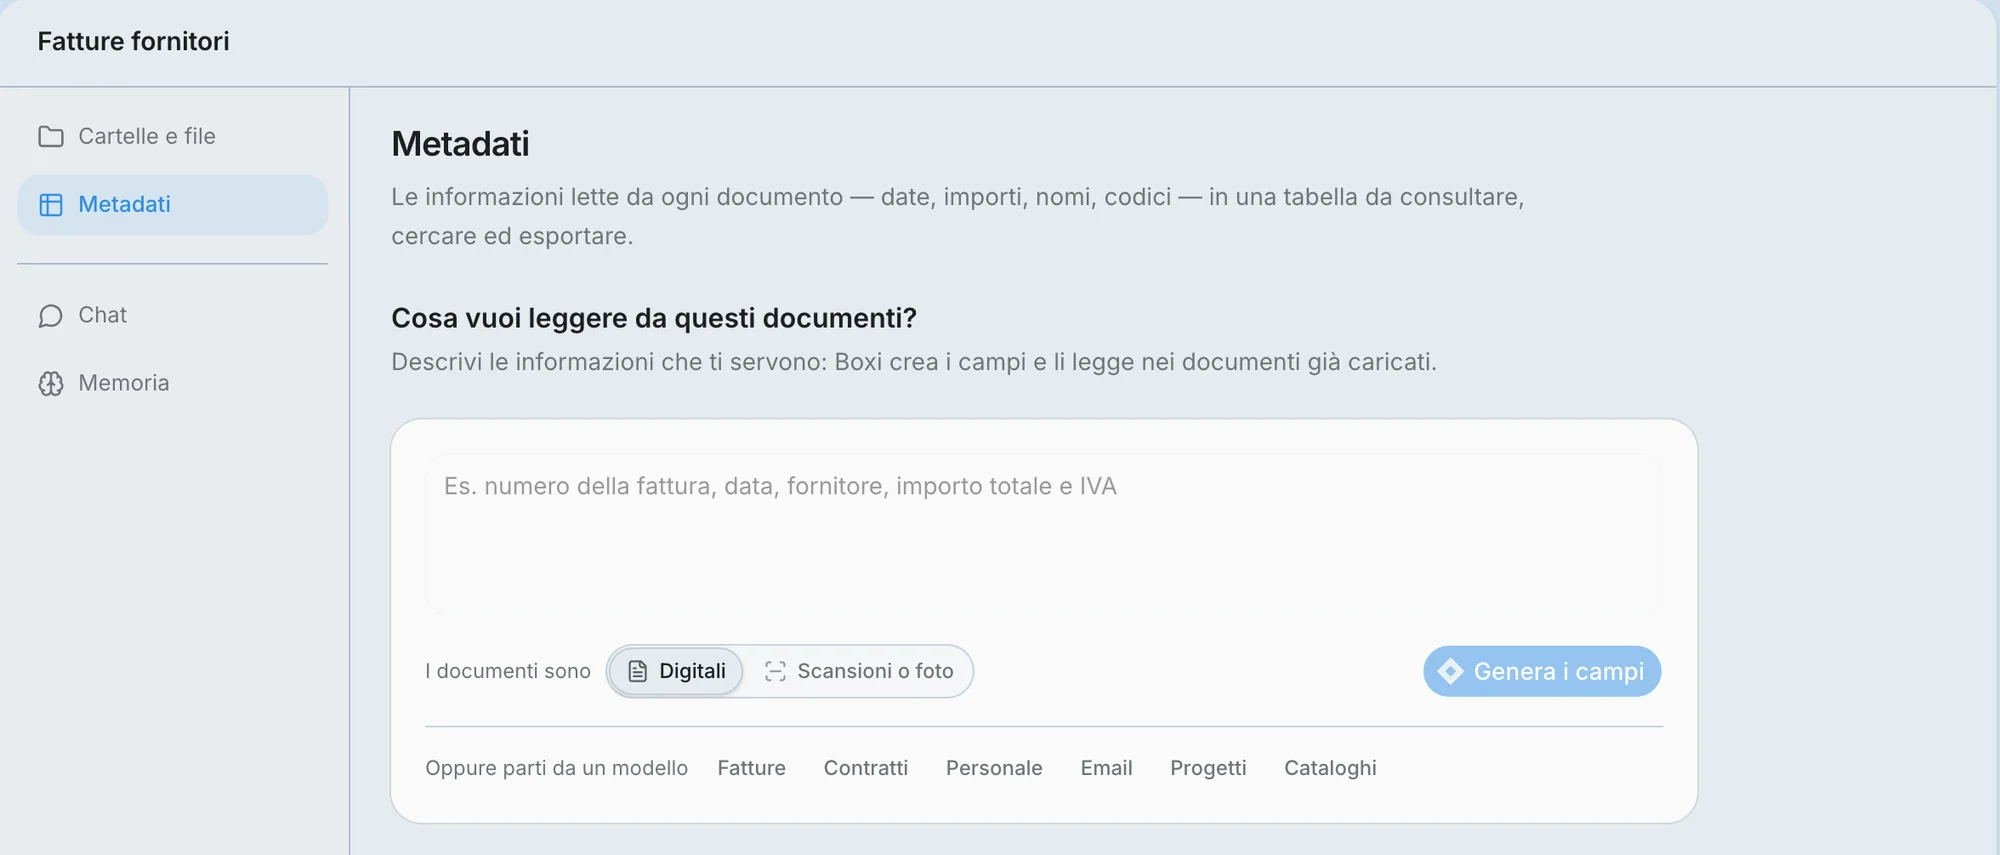Focus the field description text area

(x=1044, y=535)
